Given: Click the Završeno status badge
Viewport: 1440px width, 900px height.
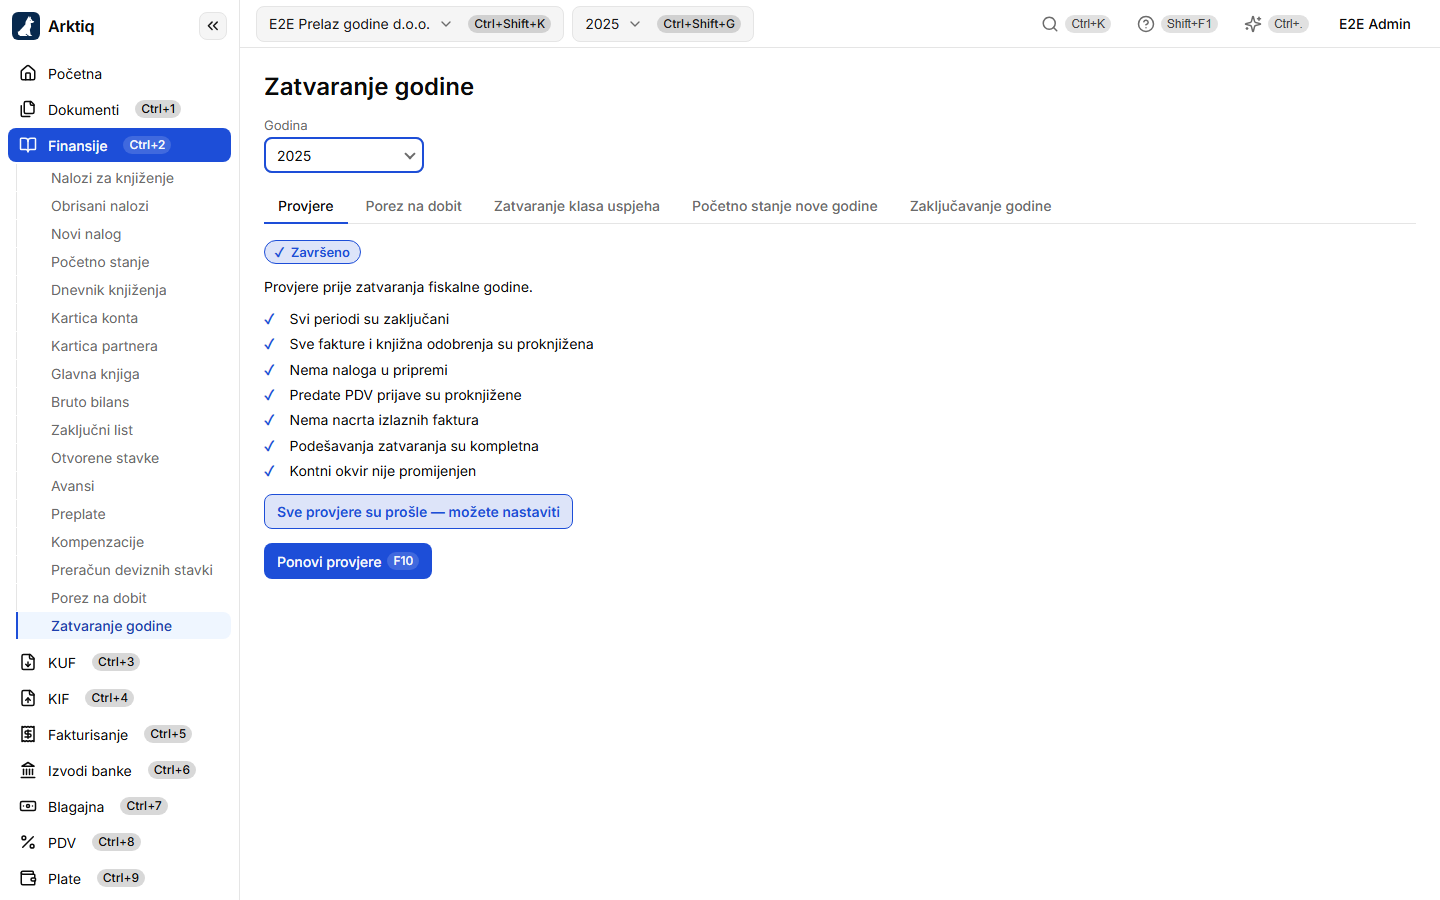Looking at the screenshot, I should tap(312, 252).
